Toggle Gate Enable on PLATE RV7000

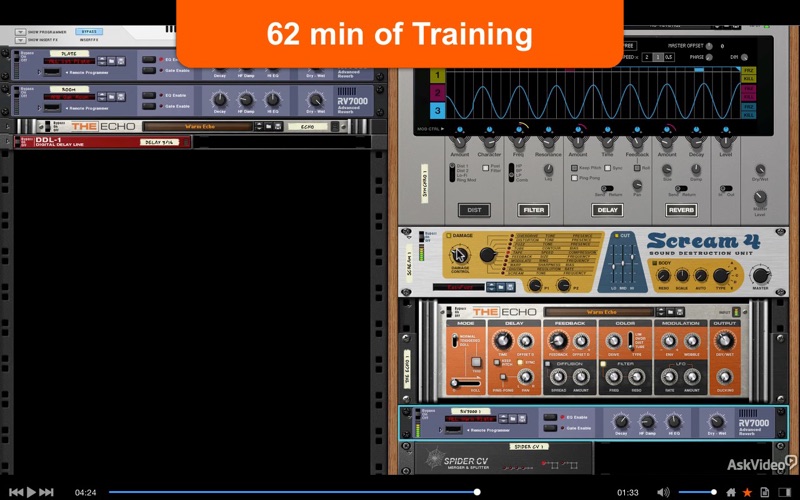click(x=148, y=70)
